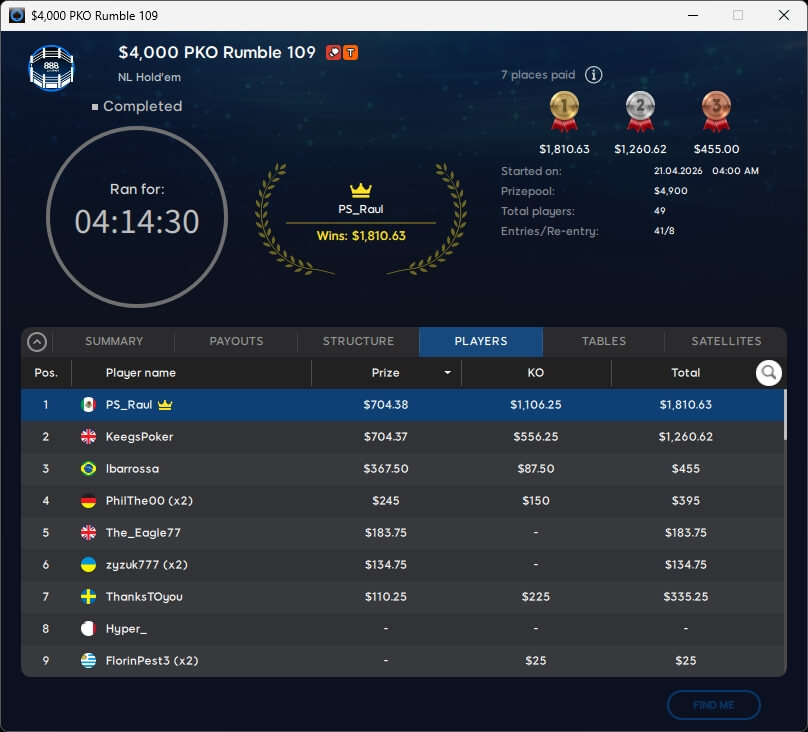
Task: Click the red PKO badge icon beside title
Action: (x=333, y=53)
